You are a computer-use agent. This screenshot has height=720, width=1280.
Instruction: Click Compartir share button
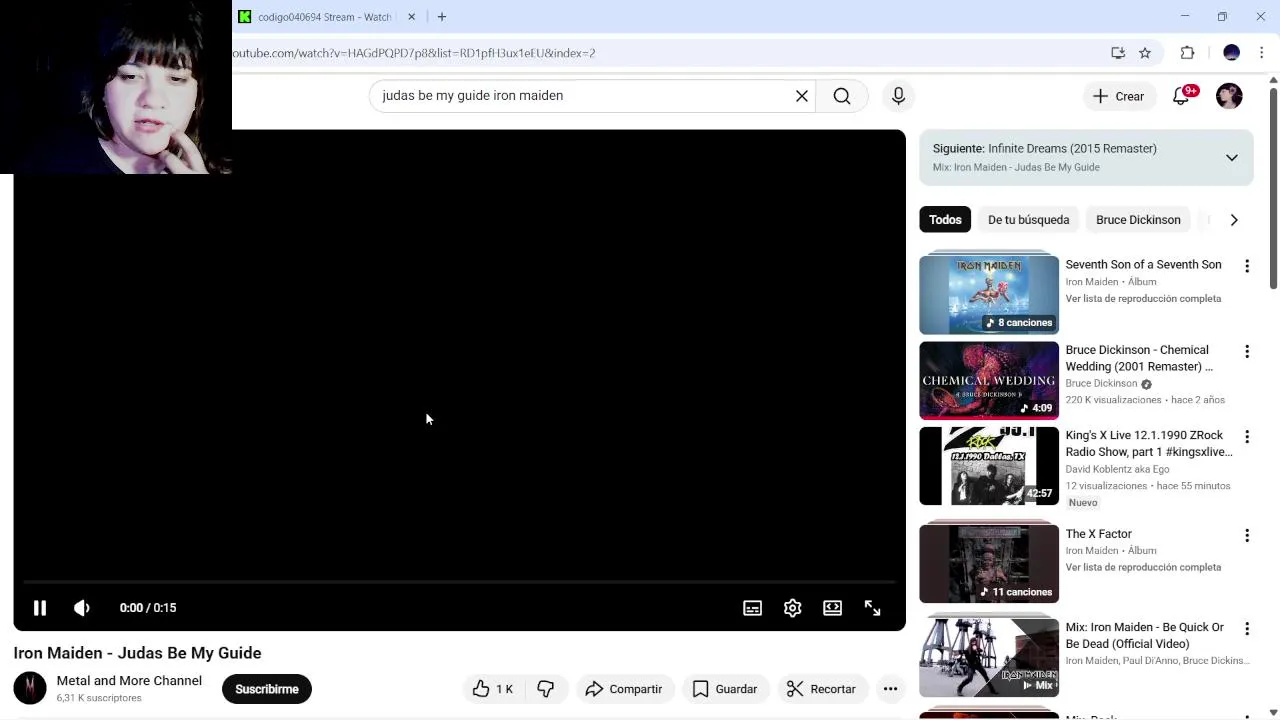(624, 689)
